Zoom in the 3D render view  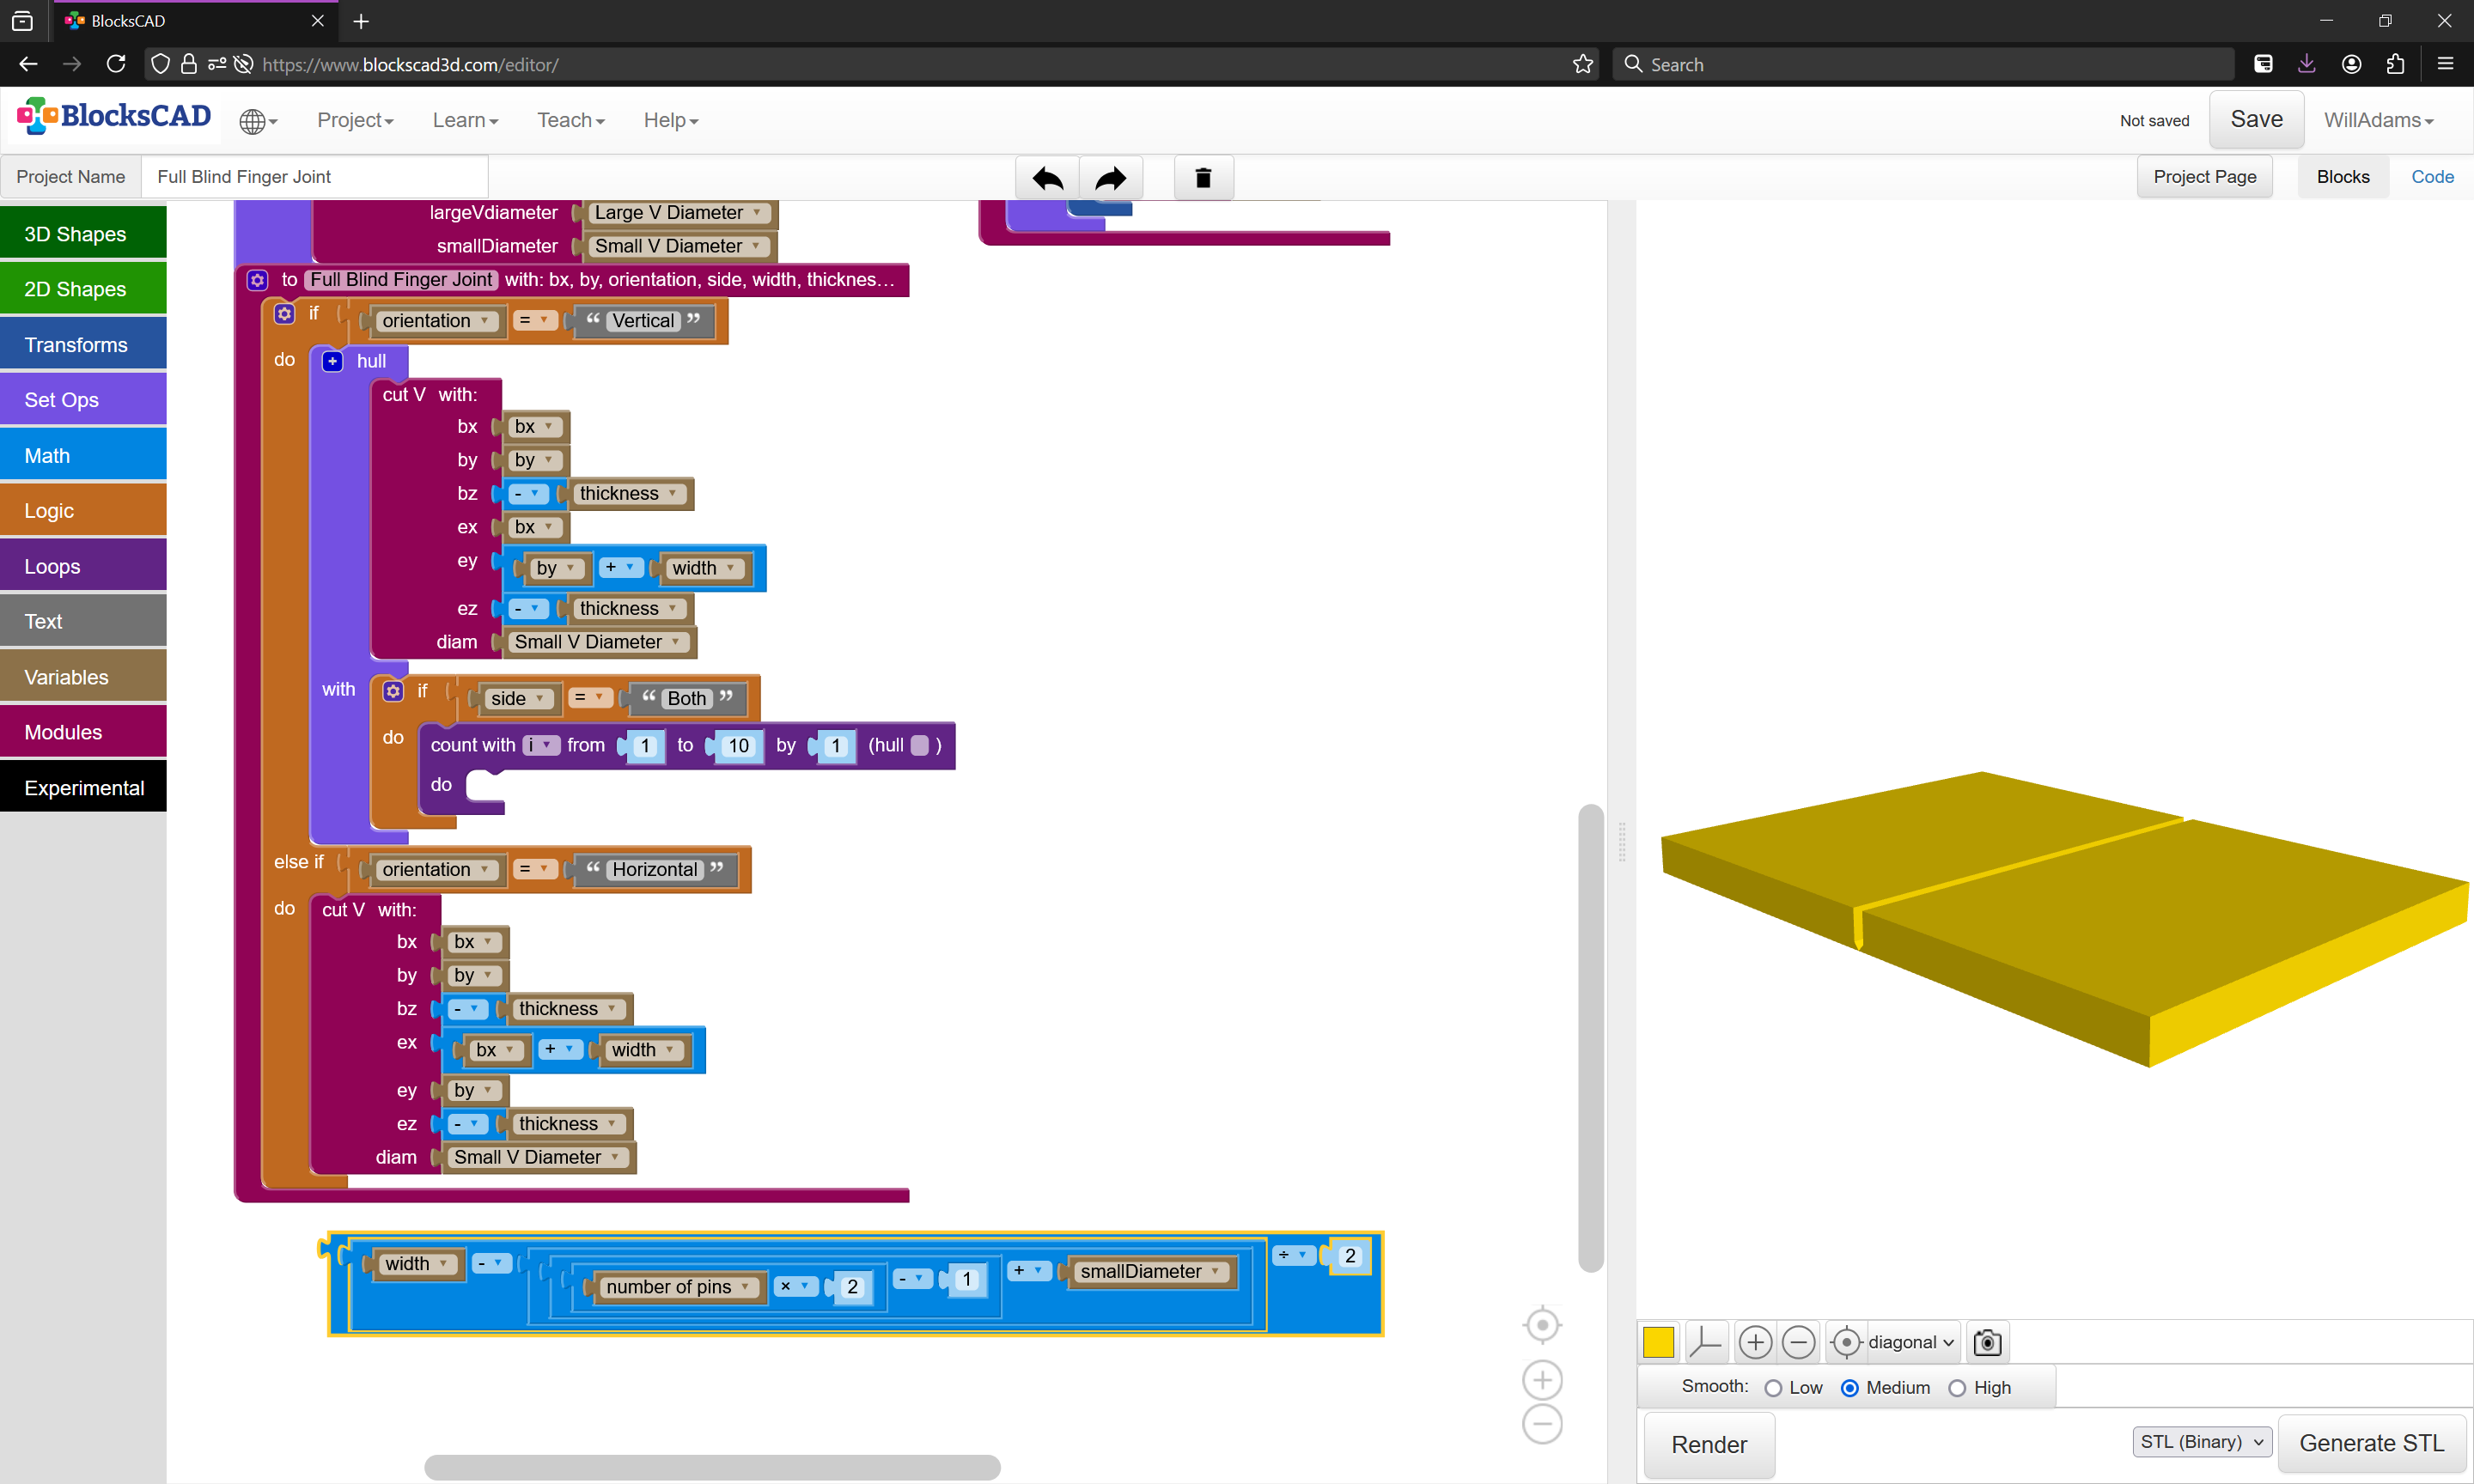click(1755, 1342)
